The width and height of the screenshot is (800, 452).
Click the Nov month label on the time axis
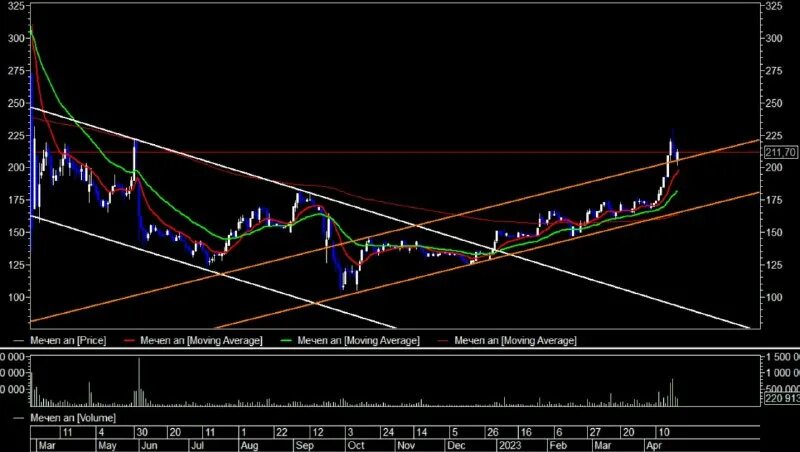[x=407, y=445]
